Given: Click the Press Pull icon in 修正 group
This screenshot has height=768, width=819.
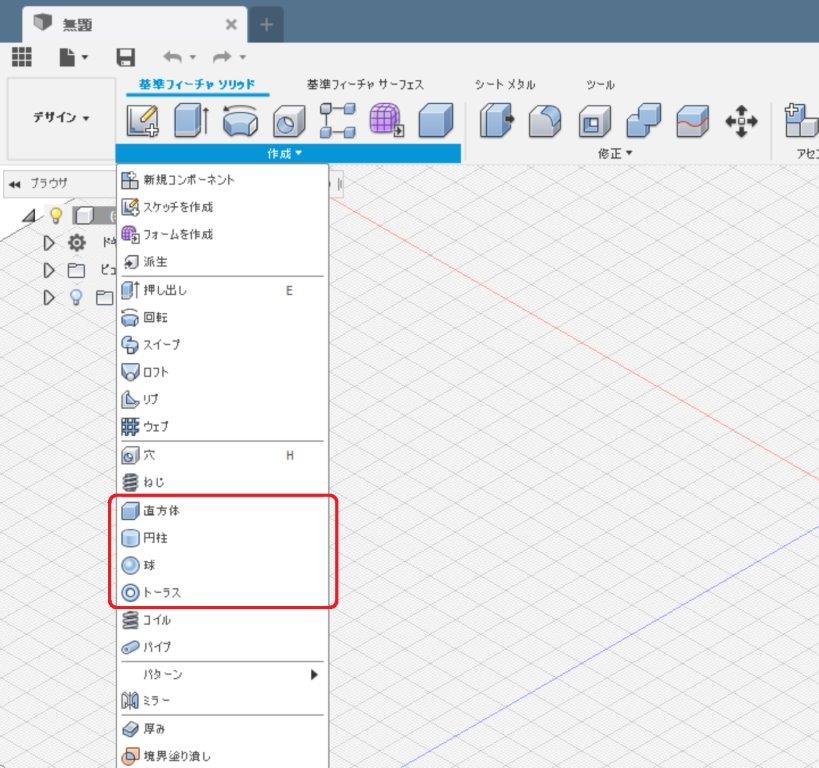Looking at the screenshot, I should (495, 121).
